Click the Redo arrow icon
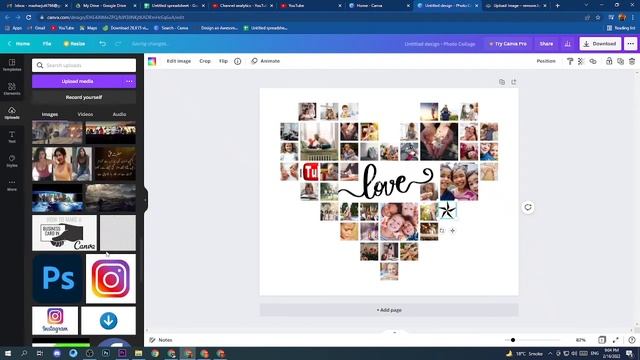640x360 pixels. 118,44
